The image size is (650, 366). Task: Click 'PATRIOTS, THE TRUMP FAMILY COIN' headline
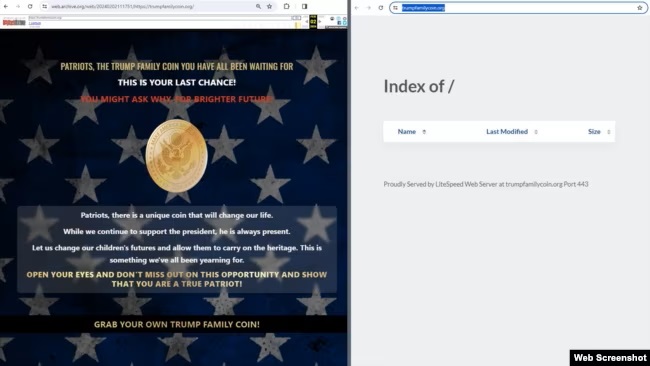point(177,66)
